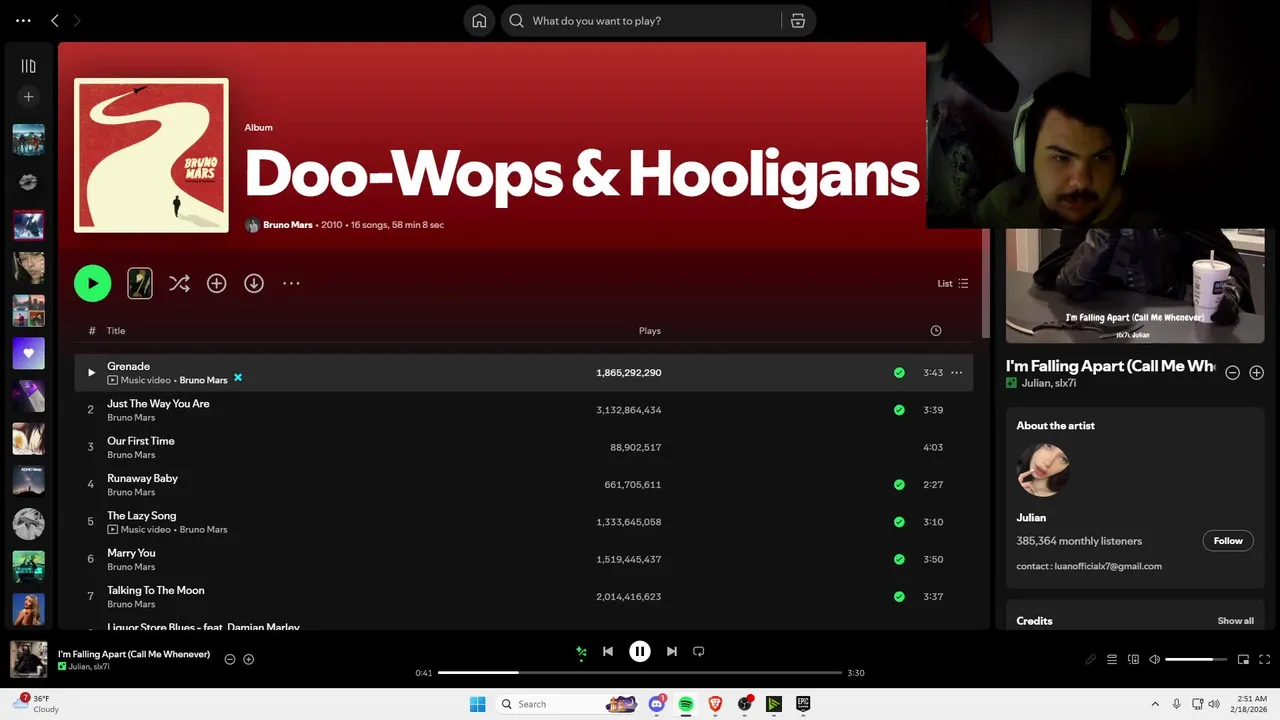Mute volume with speaker icon

[x=1155, y=659]
